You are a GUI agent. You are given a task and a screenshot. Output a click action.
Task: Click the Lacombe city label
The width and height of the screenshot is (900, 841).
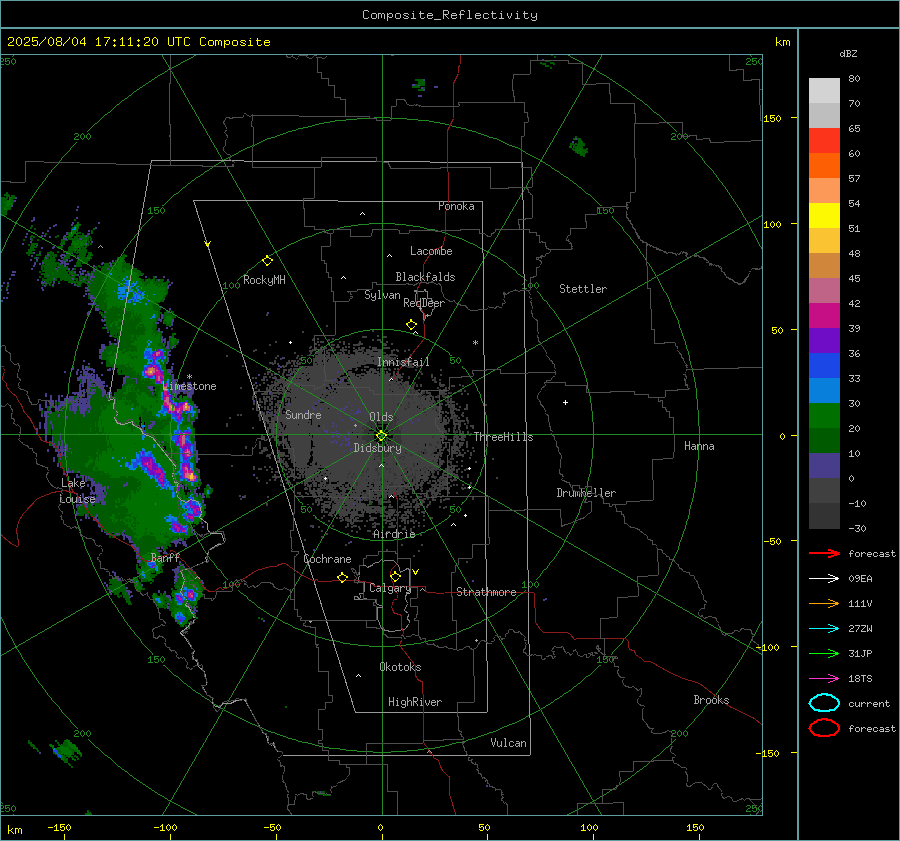coord(431,251)
